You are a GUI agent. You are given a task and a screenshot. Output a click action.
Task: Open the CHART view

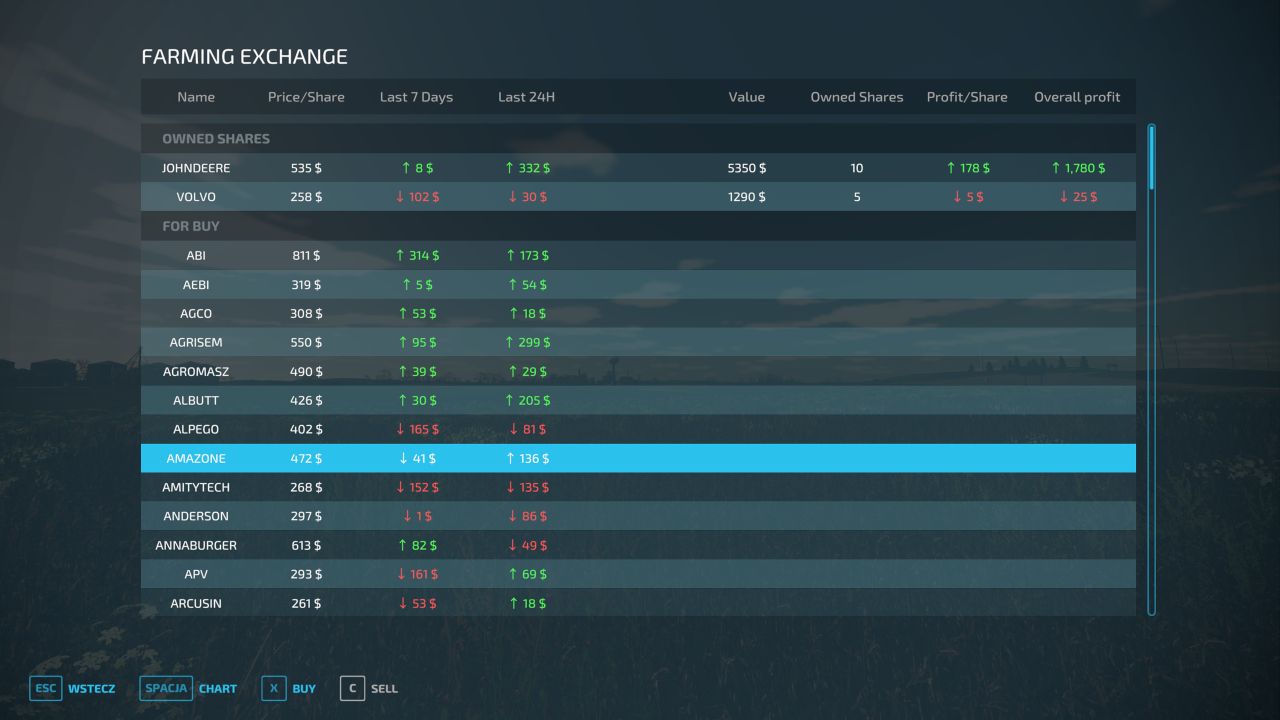click(218, 689)
